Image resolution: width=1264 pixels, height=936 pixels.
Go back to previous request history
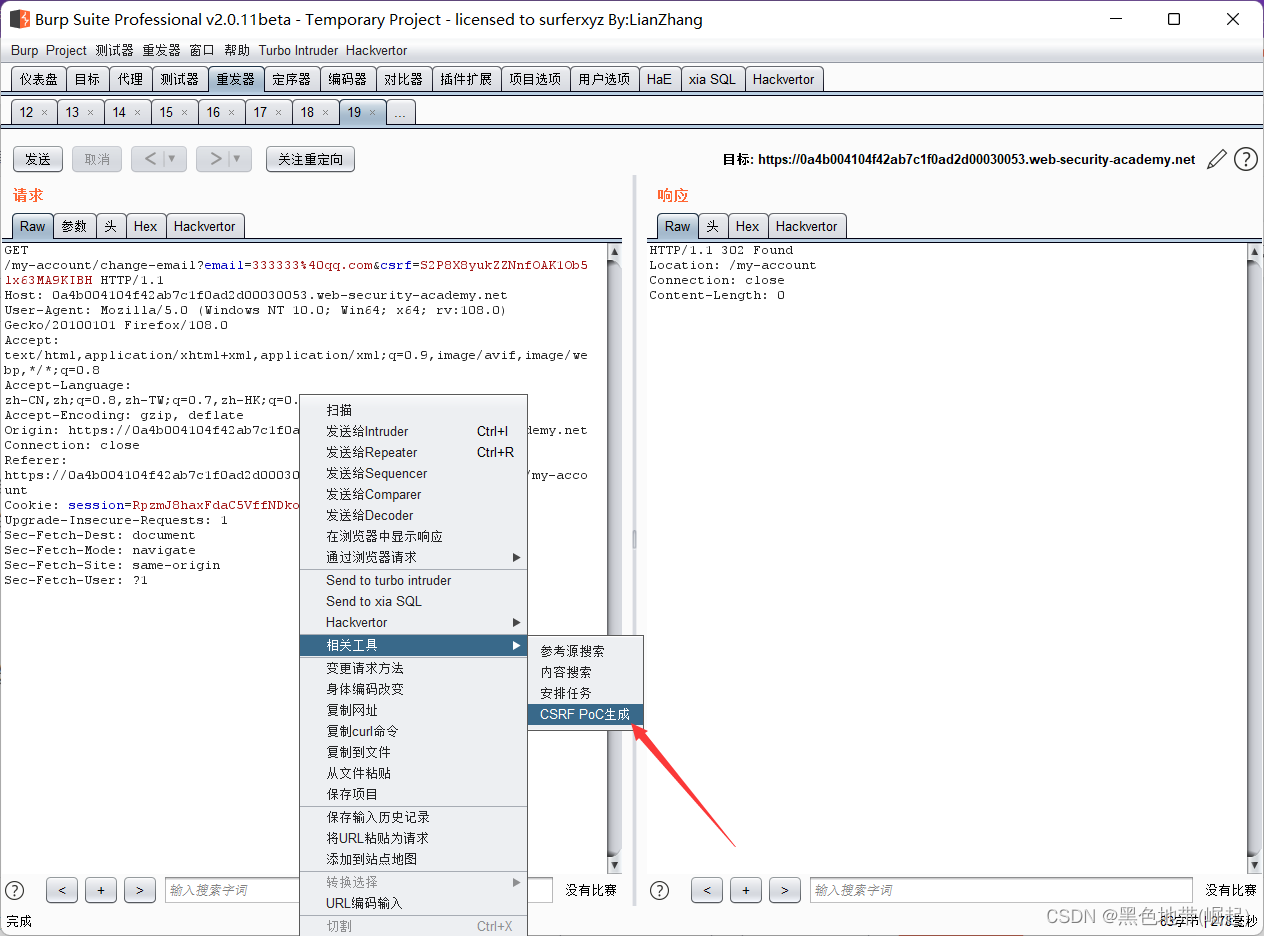[x=148, y=159]
